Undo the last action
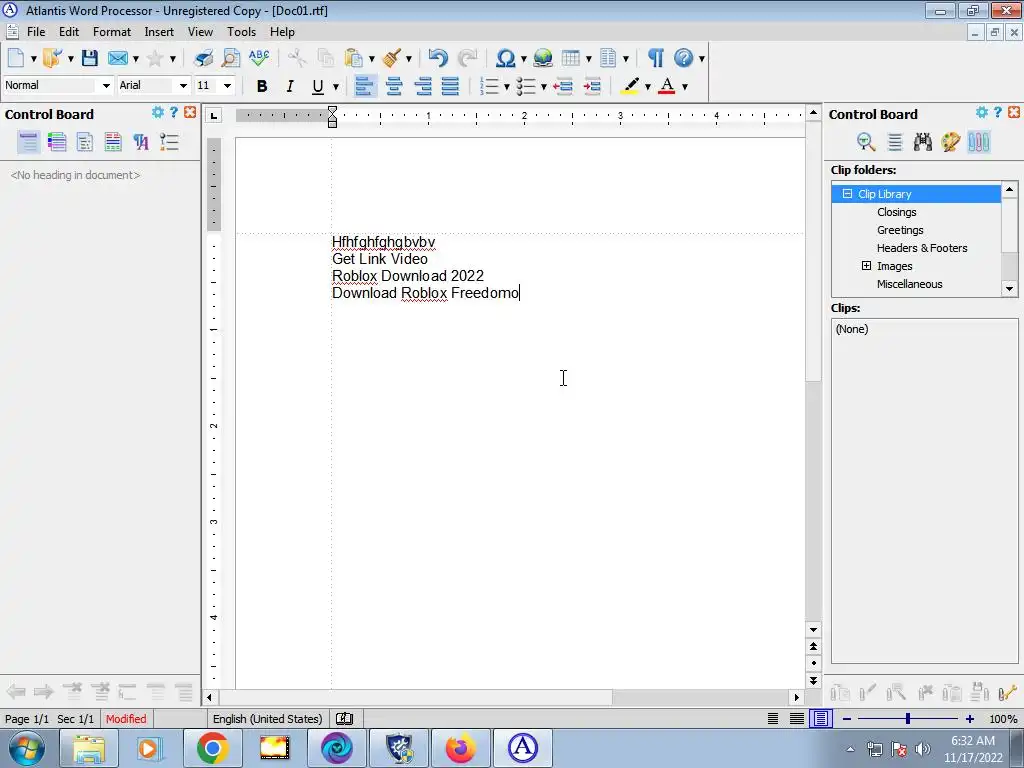The width and height of the screenshot is (1024, 768). click(x=438, y=58)
